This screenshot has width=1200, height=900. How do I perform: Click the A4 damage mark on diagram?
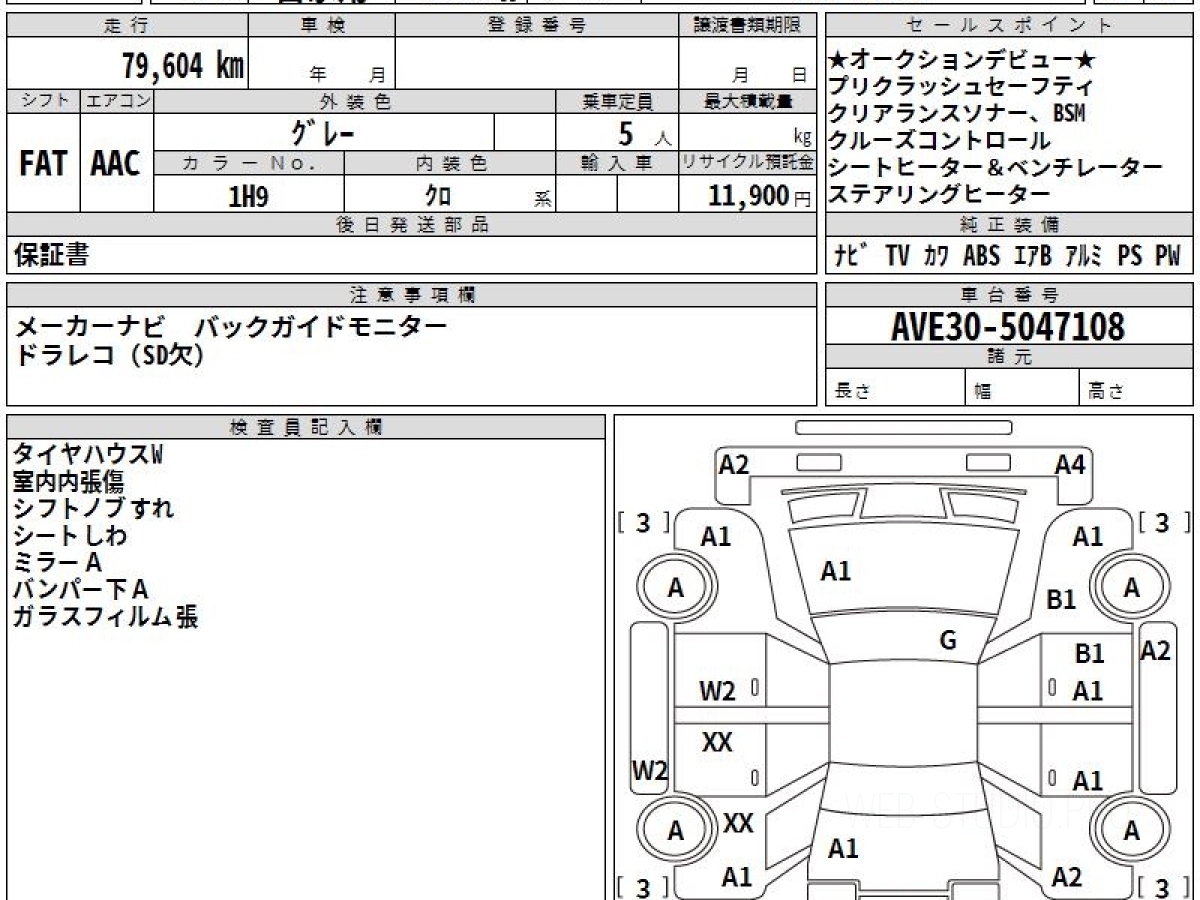[x=1069, y=463]
